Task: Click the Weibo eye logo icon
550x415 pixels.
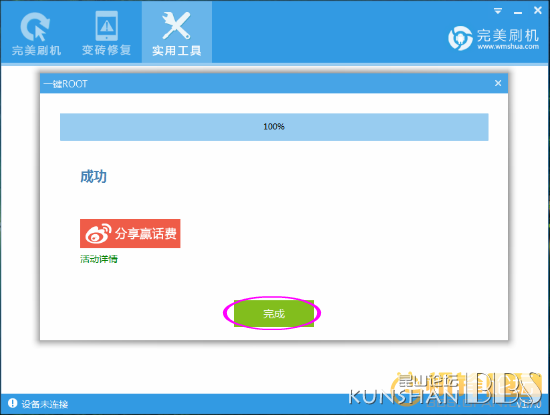Action: pos(98,233)
